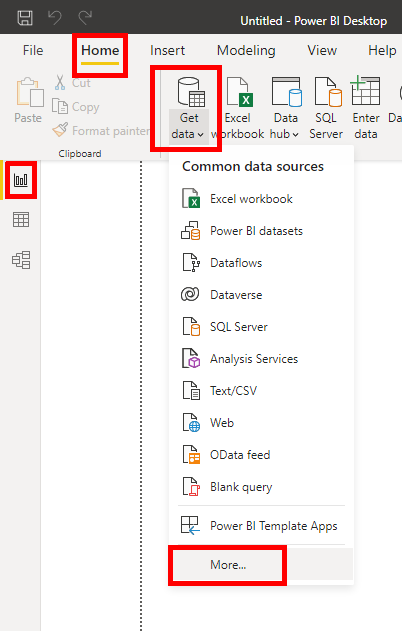Click the Get data cylinder icon

click(x=191, y=92)
